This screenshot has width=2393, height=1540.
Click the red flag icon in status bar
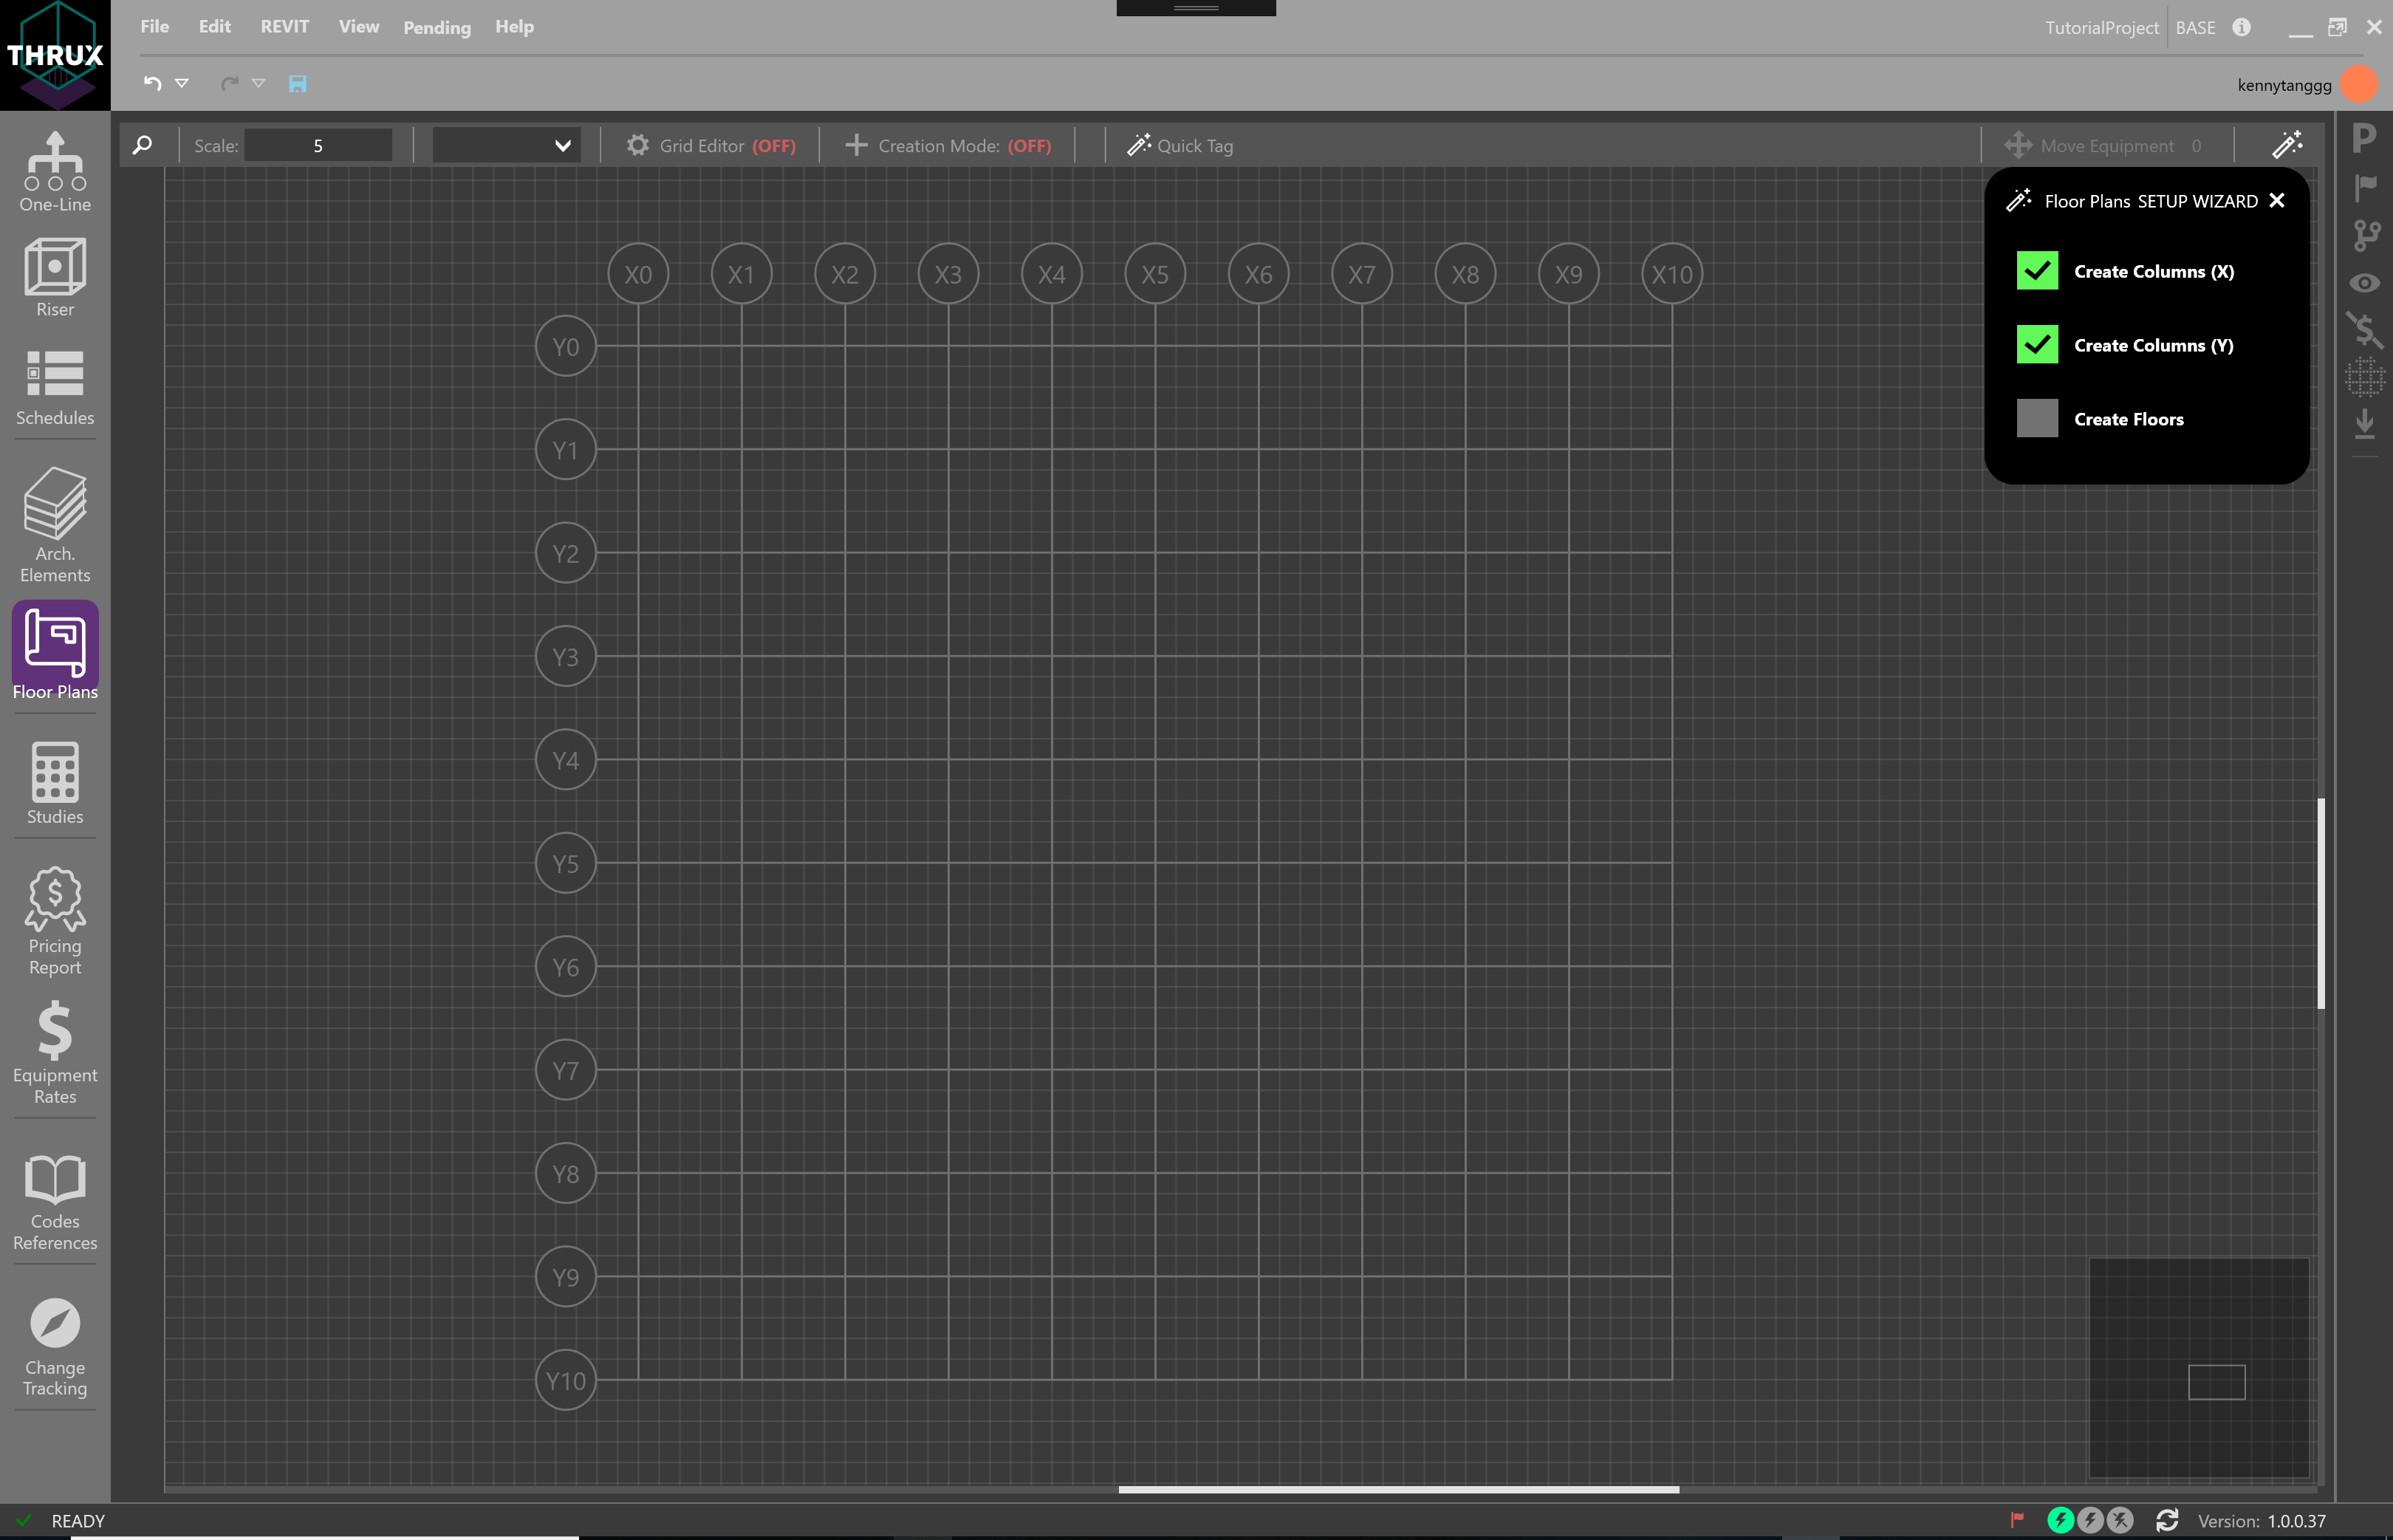[x=2017, y=1520]
